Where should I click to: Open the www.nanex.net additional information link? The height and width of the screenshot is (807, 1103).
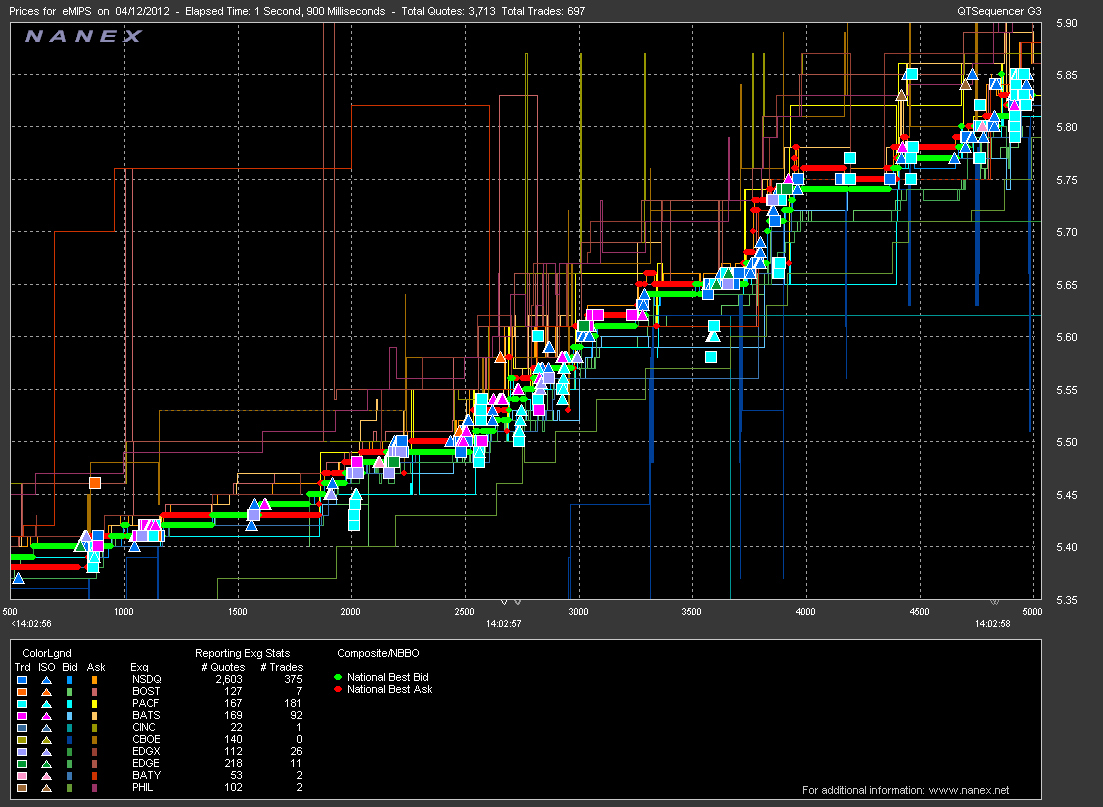(969, 790)
